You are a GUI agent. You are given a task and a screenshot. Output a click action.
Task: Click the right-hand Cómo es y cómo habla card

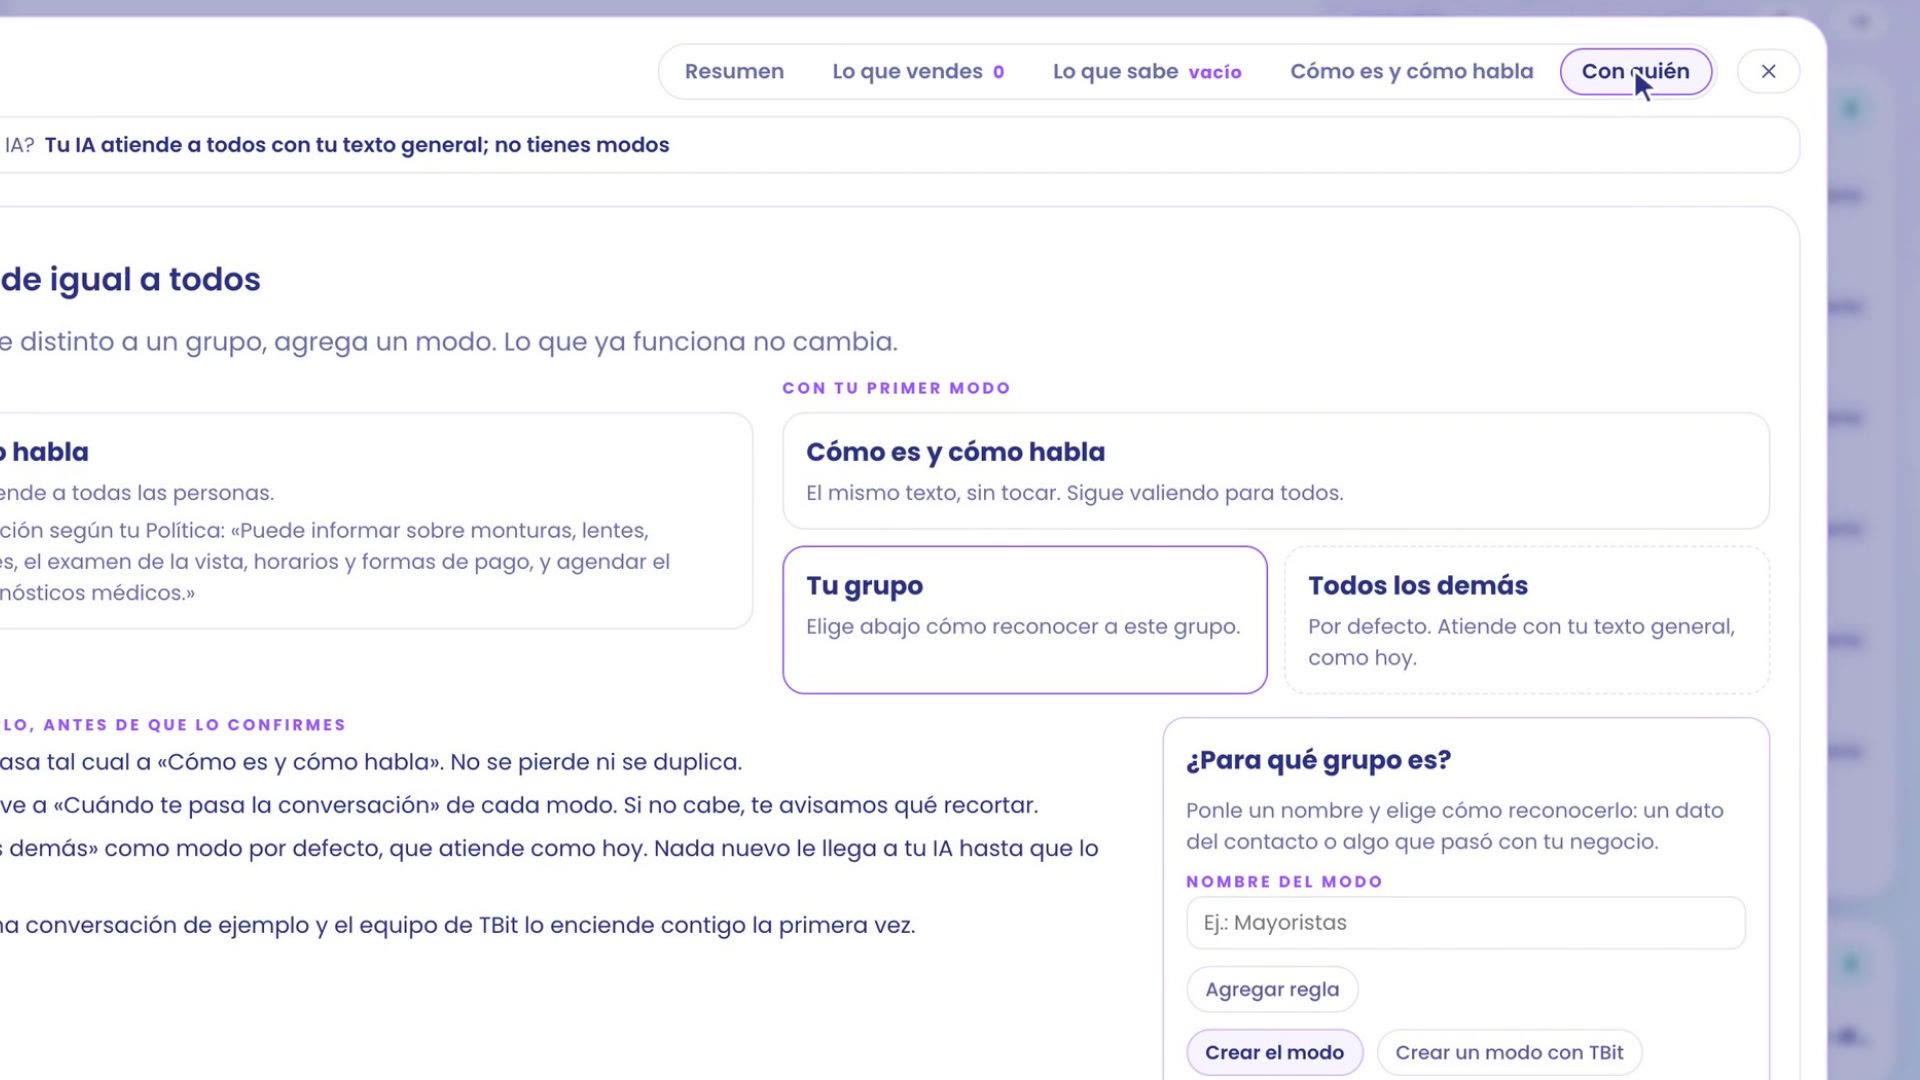[x=1276, y=471]
